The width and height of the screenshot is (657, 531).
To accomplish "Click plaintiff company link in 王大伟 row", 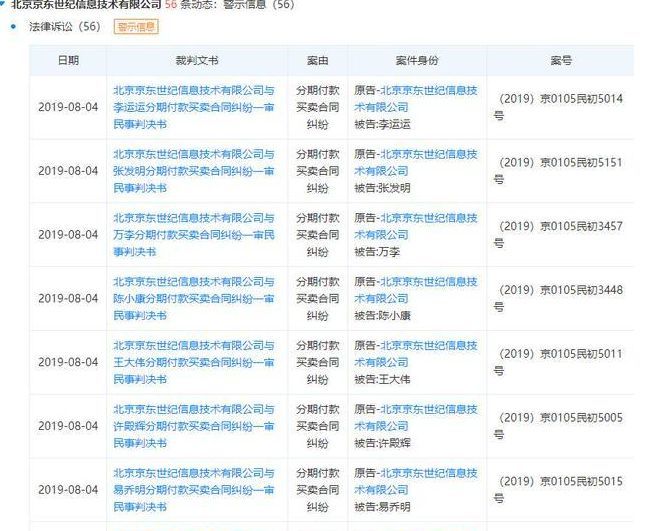I will tap(416, 353).
